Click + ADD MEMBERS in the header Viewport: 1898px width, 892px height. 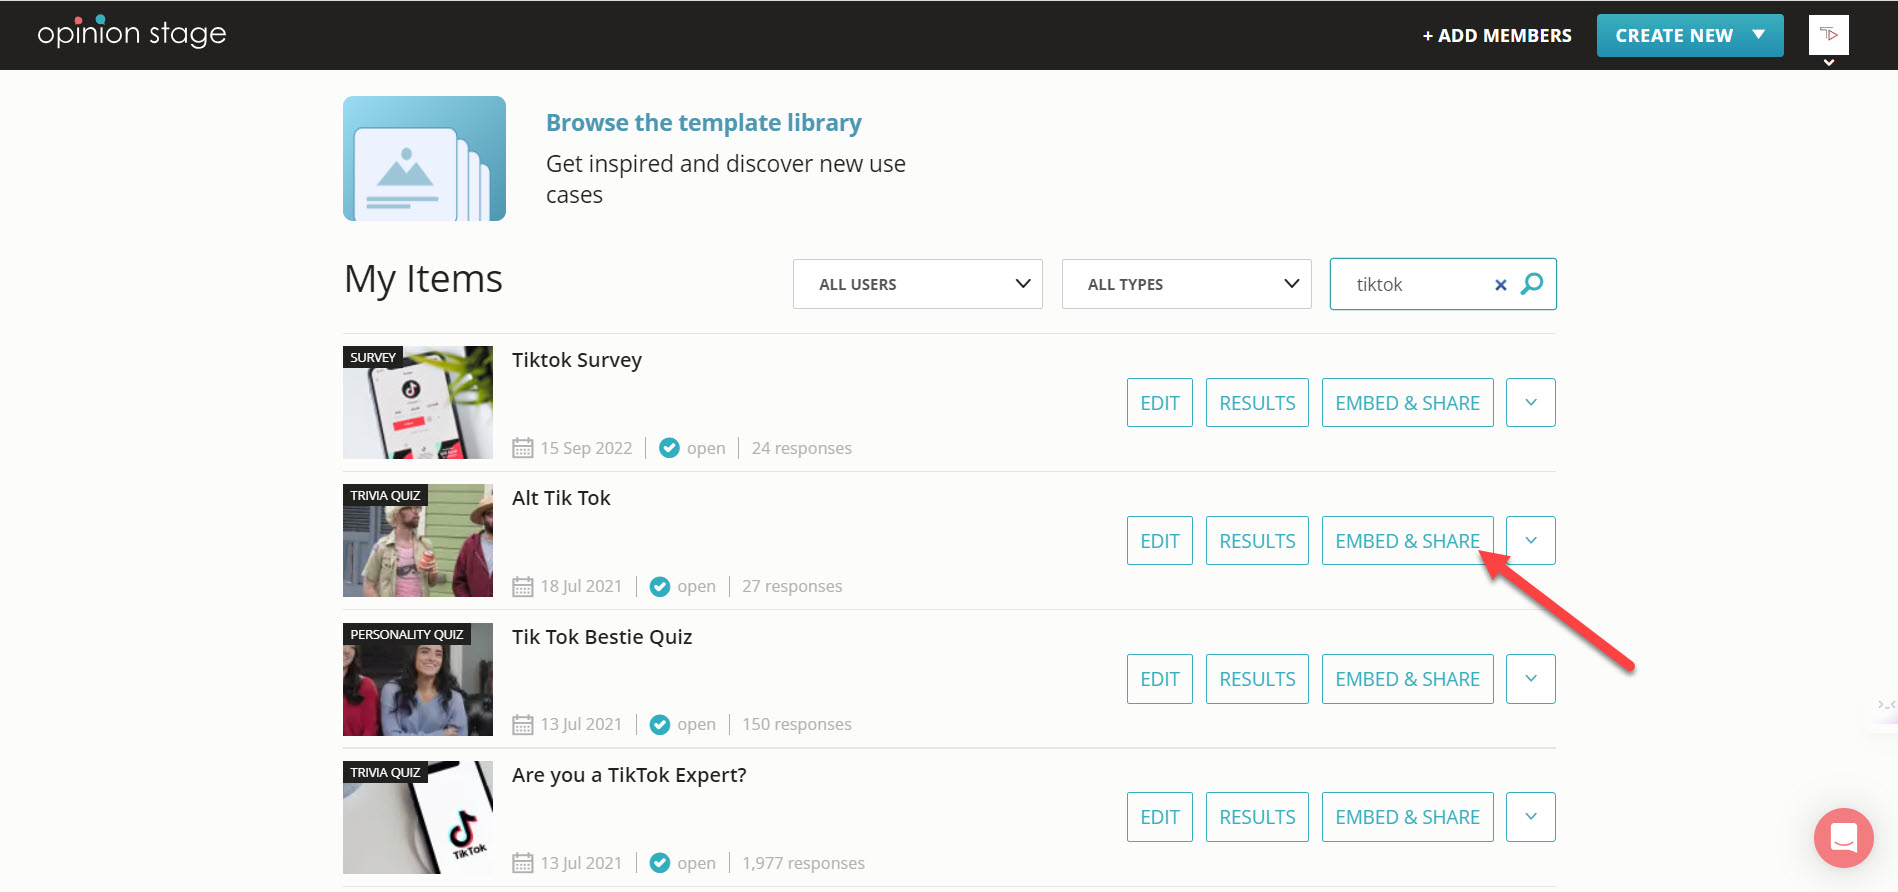[x=1497, y=36]
